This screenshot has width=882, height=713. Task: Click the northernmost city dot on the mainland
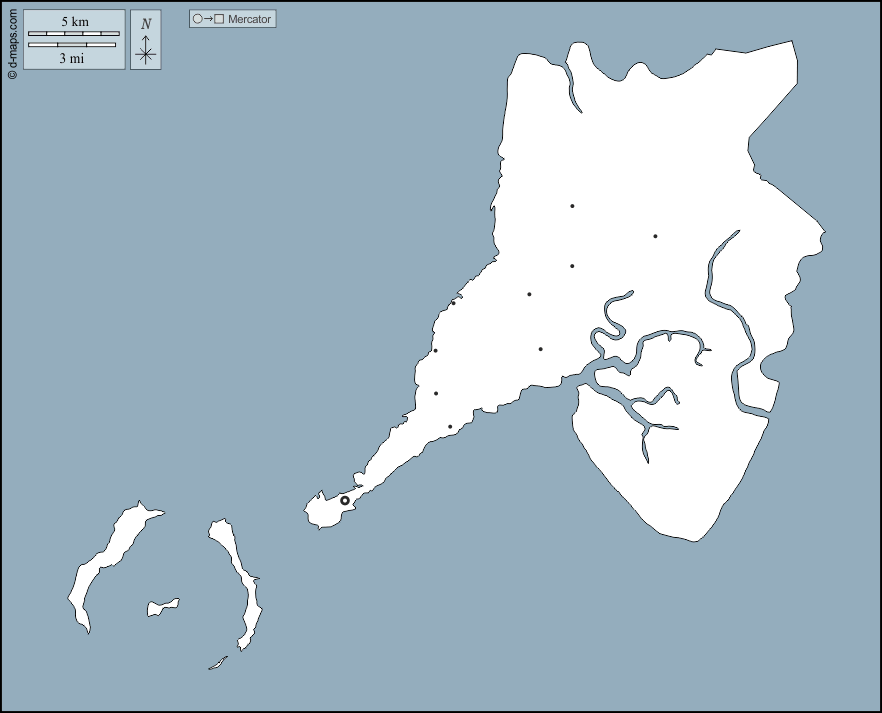(572, 206)
